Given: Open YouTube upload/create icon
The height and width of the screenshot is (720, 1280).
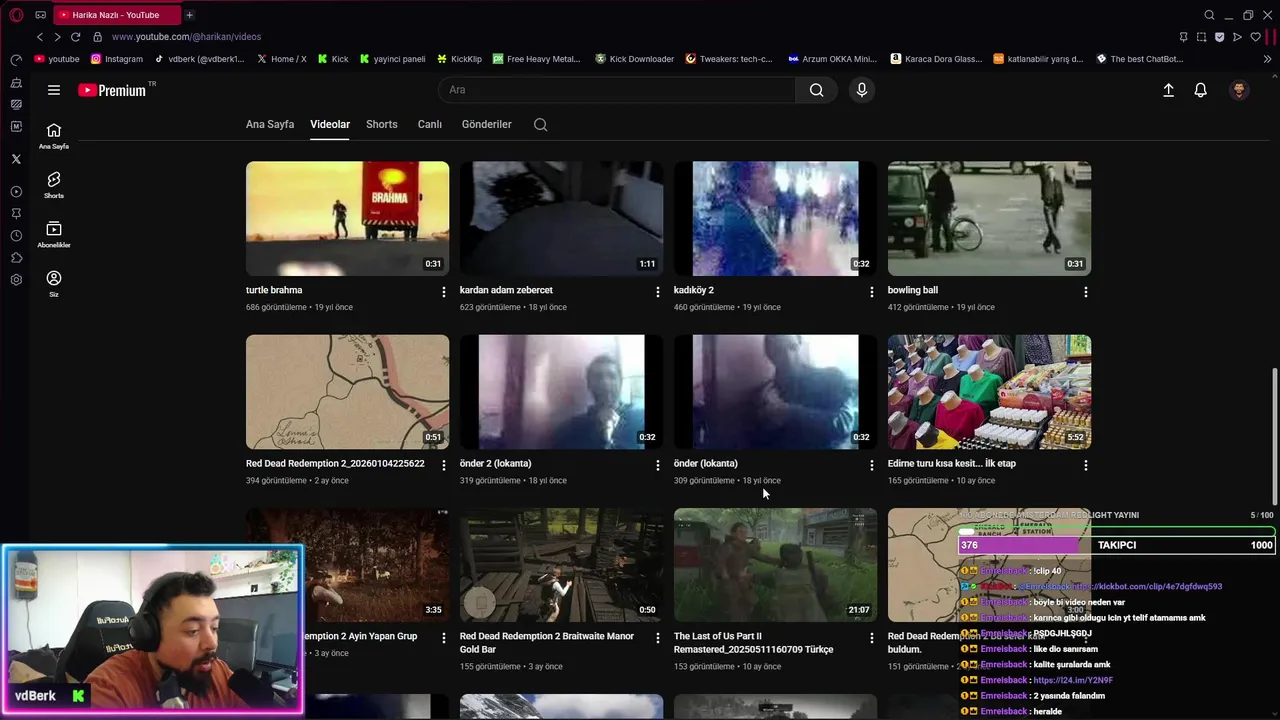Looking at the screenshot, I should tap(1168, 90).
